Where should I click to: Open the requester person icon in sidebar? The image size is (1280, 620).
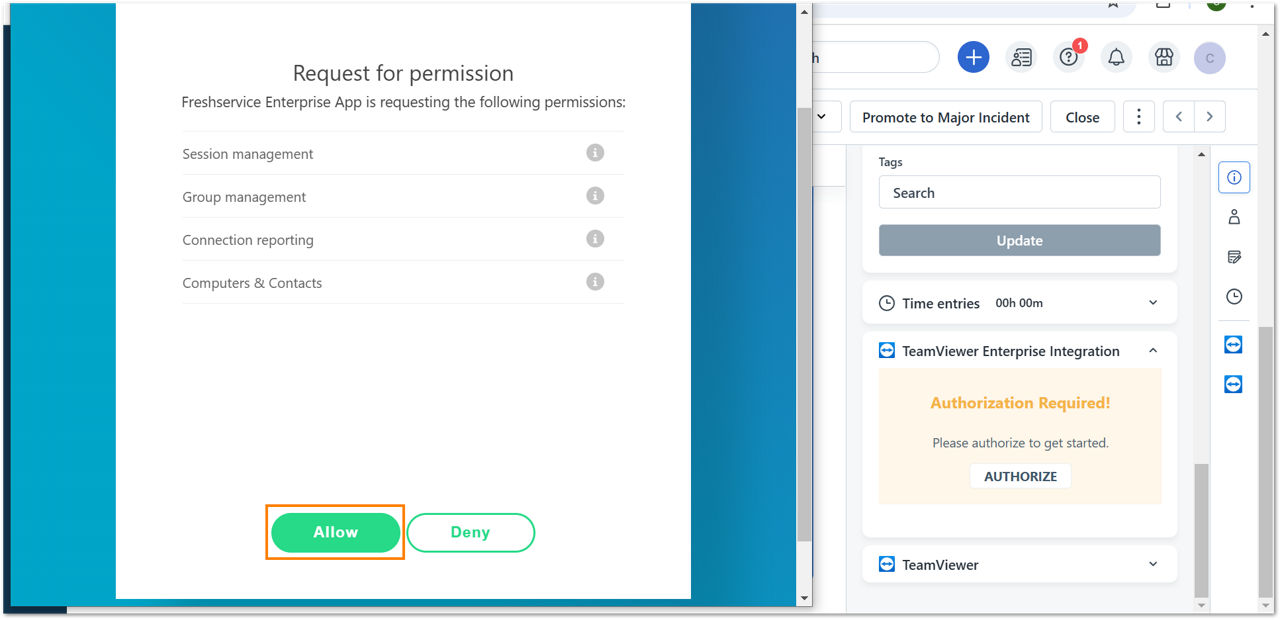[x=1234, y=217]
